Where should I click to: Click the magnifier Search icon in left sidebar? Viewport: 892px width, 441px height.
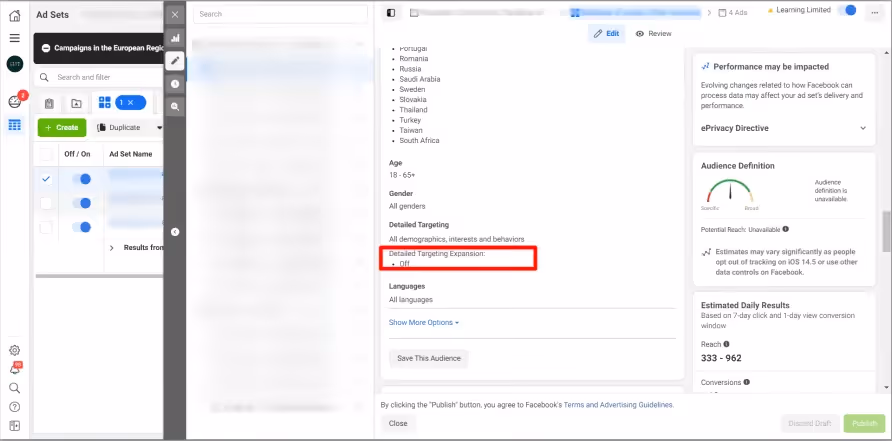pyautogui.click(x=15, y=388)
